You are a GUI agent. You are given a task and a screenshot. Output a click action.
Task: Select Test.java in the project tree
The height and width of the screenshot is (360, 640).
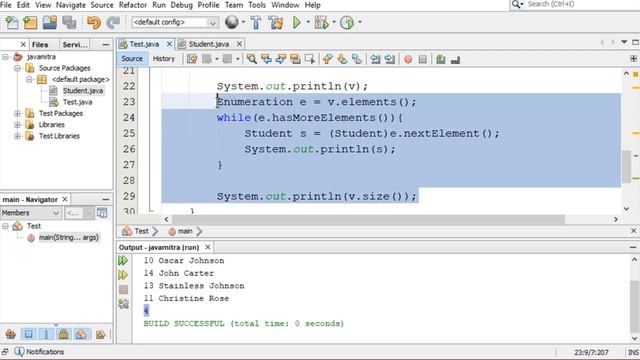[x=78, y=102]
